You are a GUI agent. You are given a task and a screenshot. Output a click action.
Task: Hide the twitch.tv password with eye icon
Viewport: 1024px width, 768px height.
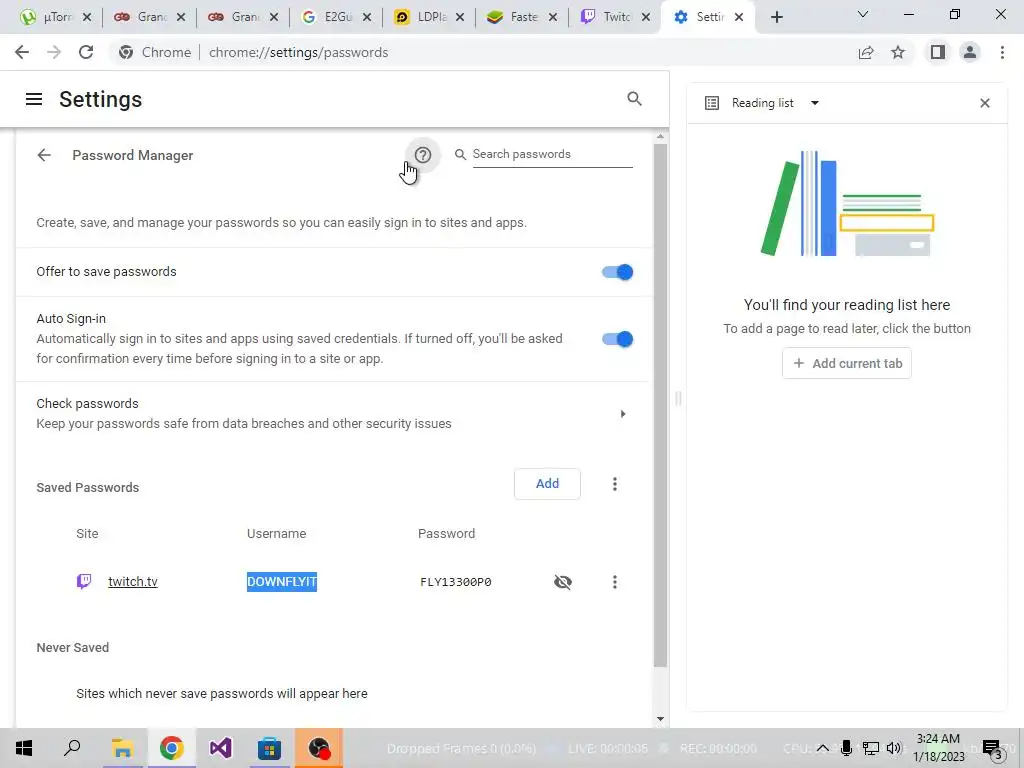(562, 581)
